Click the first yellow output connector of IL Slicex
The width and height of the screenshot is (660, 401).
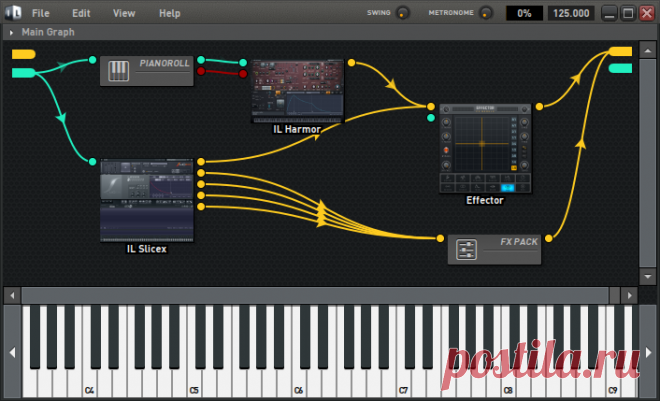(x=201, y=162)
